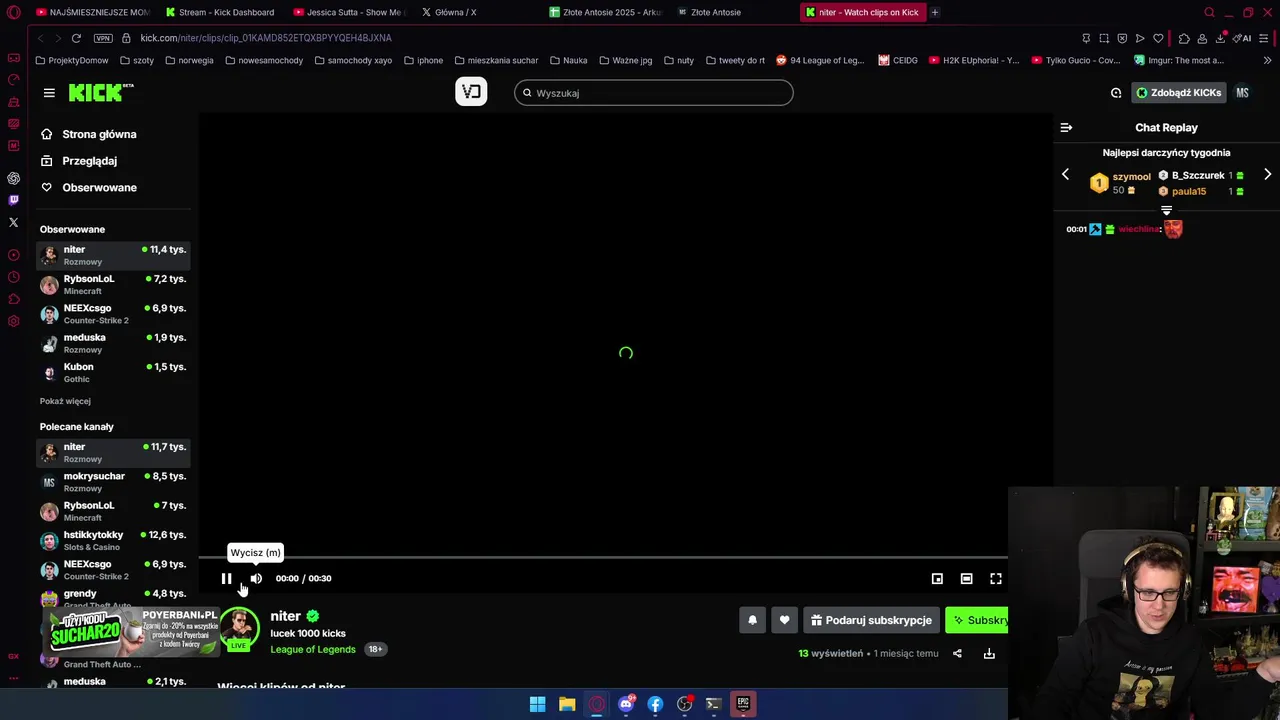Screen dimensions: 1280x720
Task: Click the icon left of Zdobądź KICKs
Action: 1116,93
